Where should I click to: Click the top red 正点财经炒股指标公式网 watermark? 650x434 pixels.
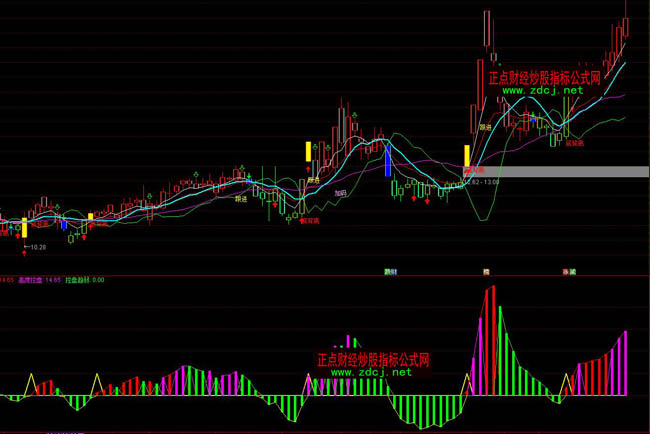(543, 77)
